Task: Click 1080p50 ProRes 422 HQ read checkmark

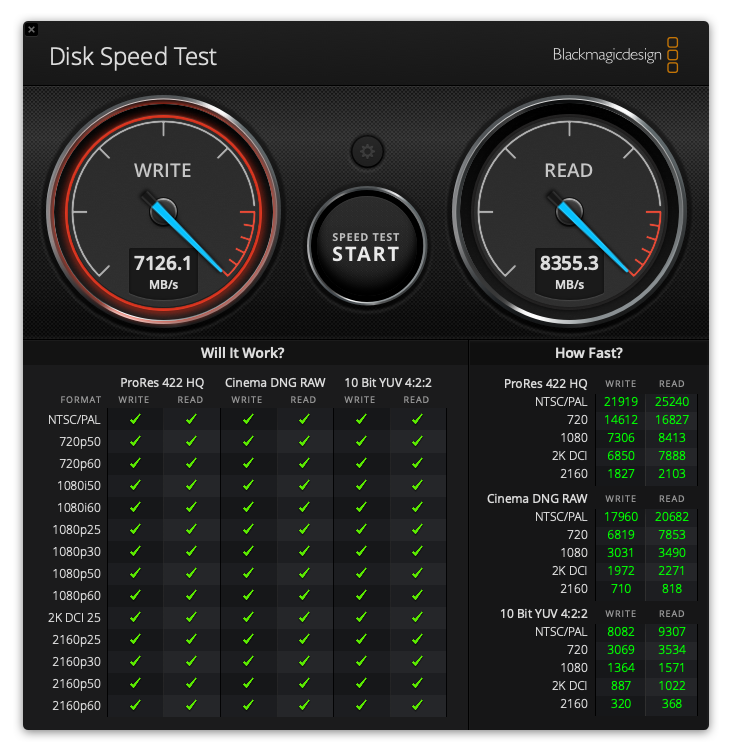Action: tap(191, 573)
